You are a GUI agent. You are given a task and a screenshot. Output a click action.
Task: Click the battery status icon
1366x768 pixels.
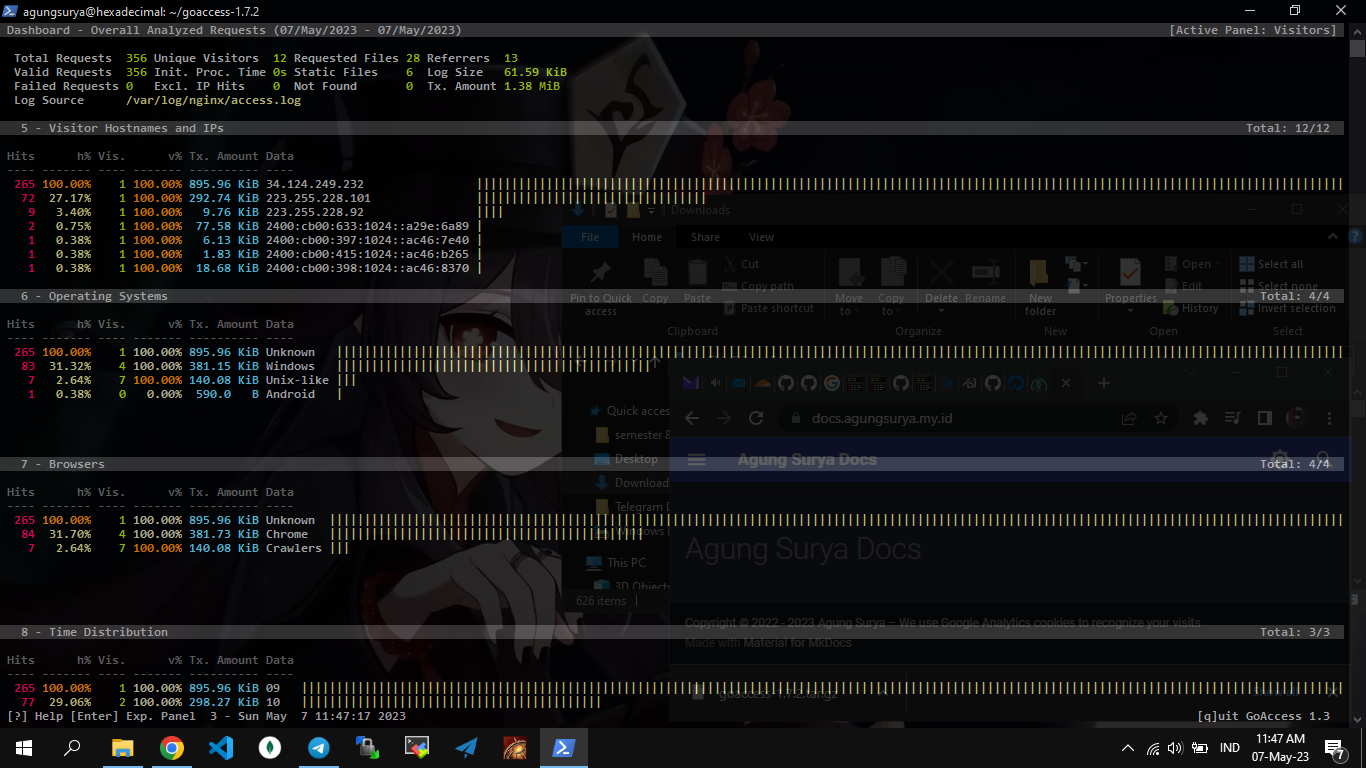[1200, 748]
